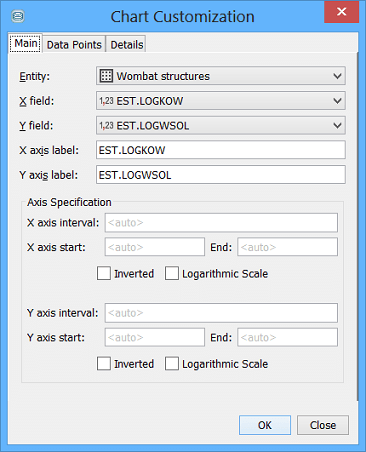Click the numeric icon beside EST.LOGKOW dropdown

[x=106, y=101]
